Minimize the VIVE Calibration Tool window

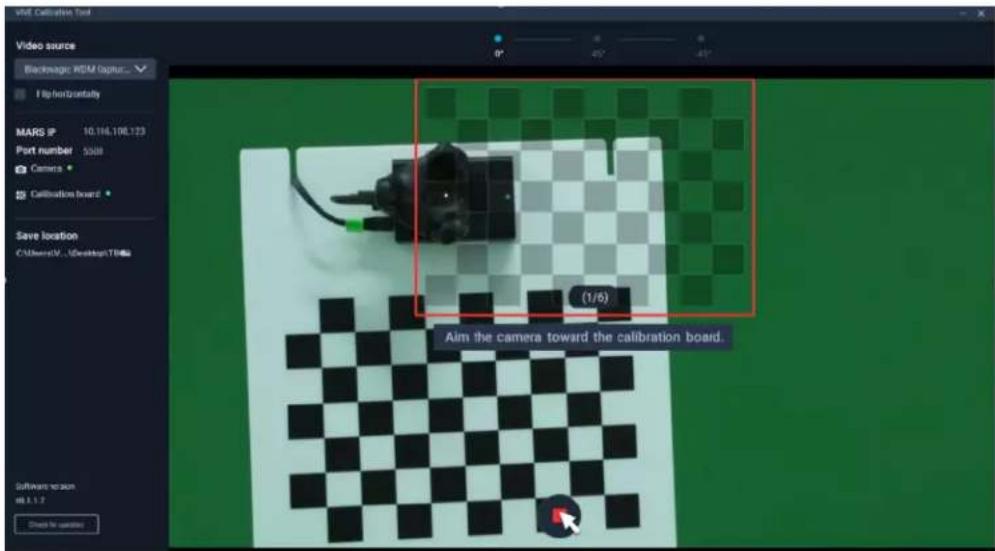[963, 13]
